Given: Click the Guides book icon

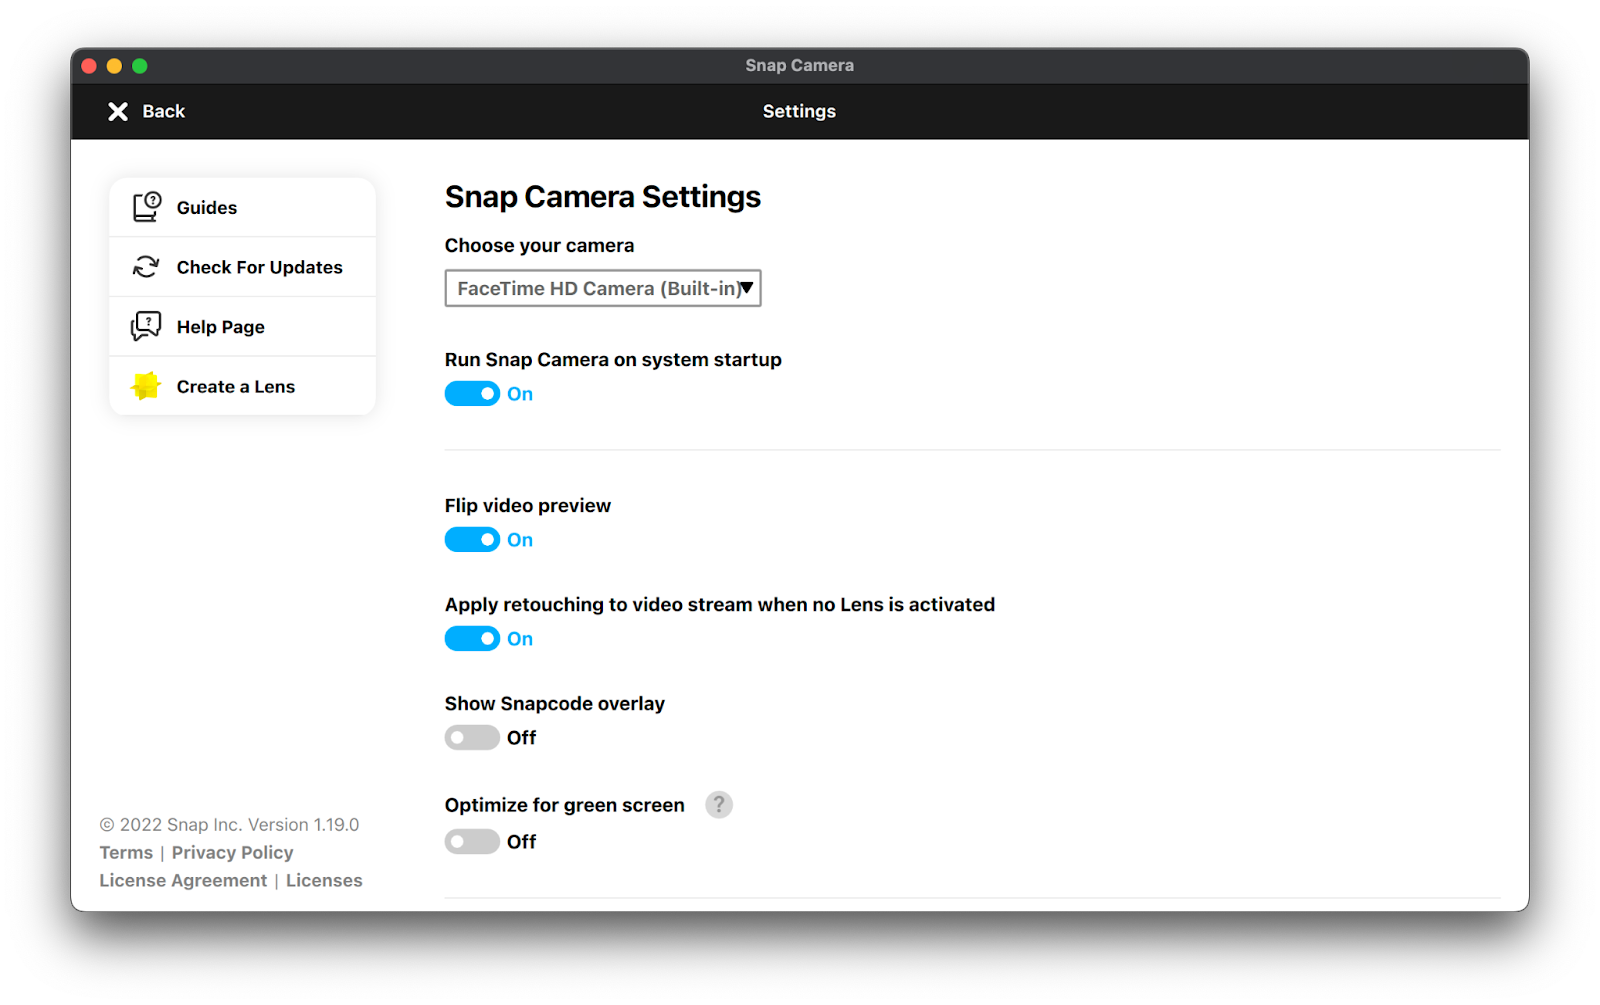Looking at the screenshot, I should 147,207.
